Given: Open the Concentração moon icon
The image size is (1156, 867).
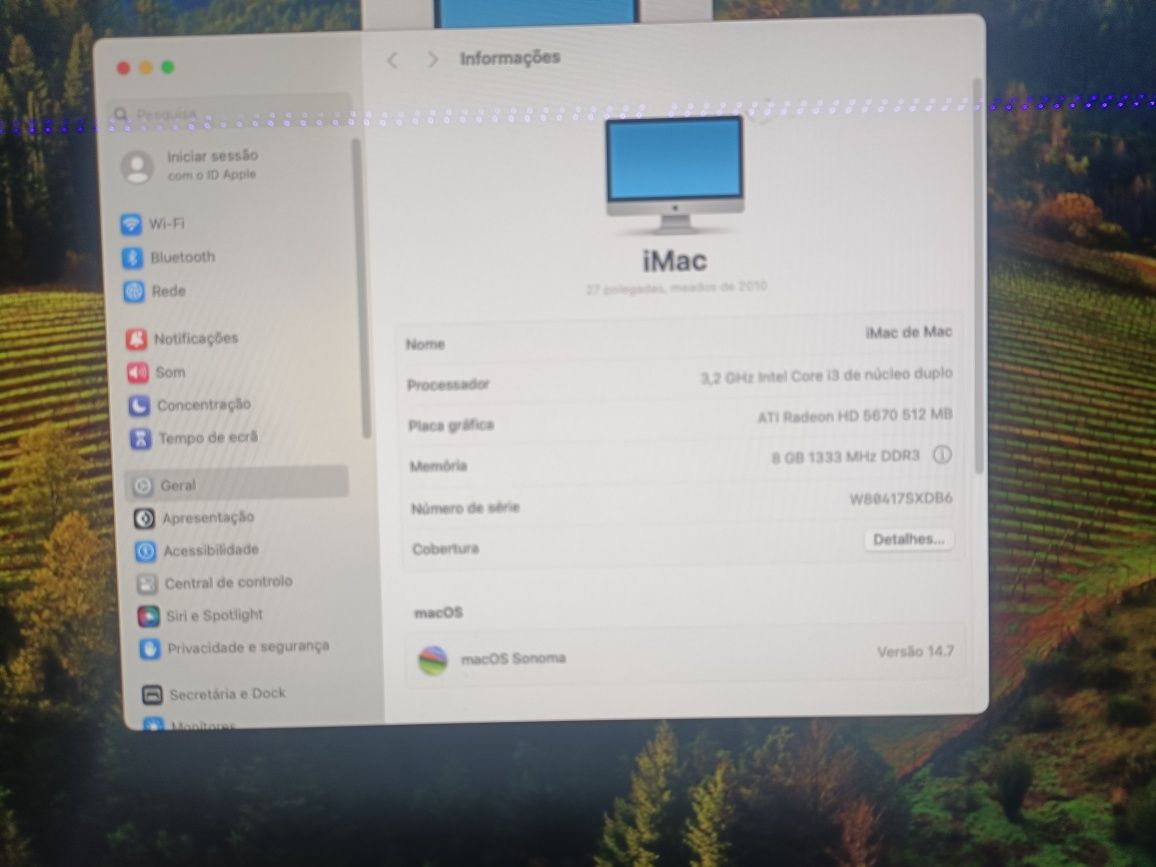Looking at the screenshot, I should point(139,405).
